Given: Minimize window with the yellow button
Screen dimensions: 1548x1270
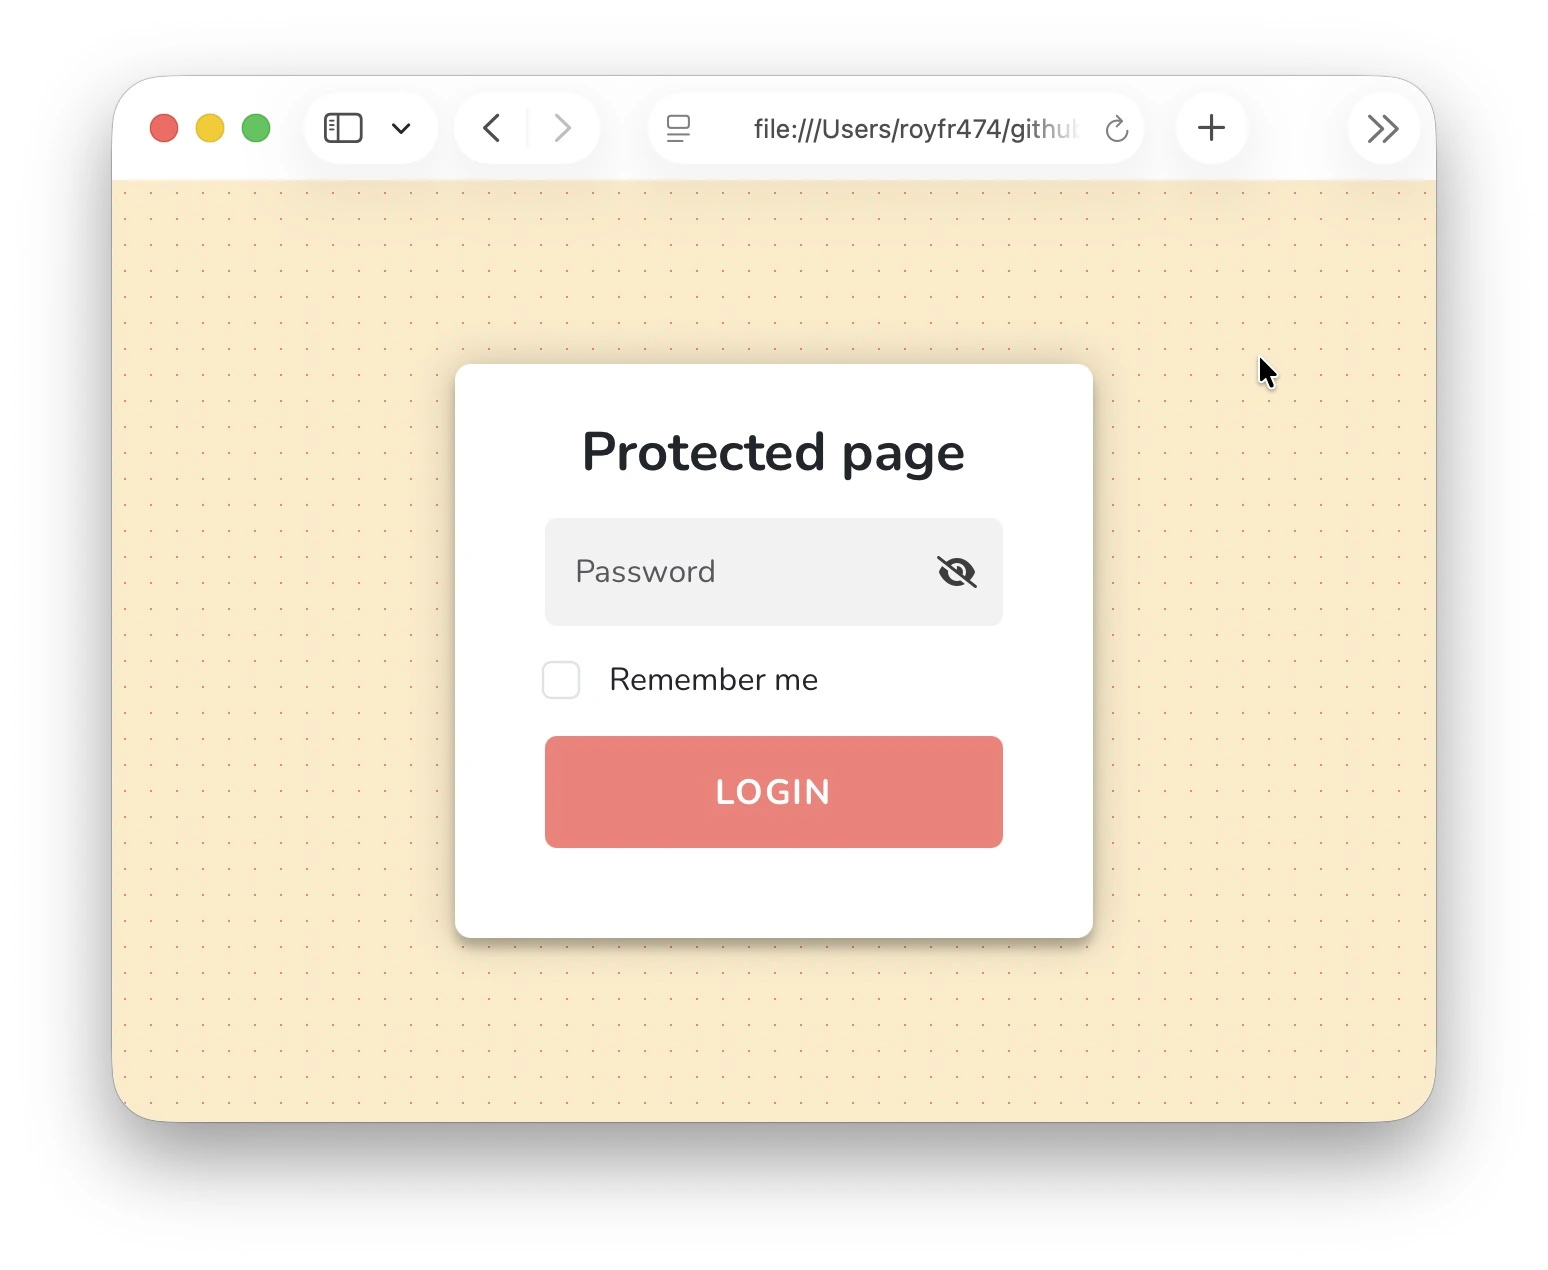Looking at the screenshot, I should pos(210,128).
